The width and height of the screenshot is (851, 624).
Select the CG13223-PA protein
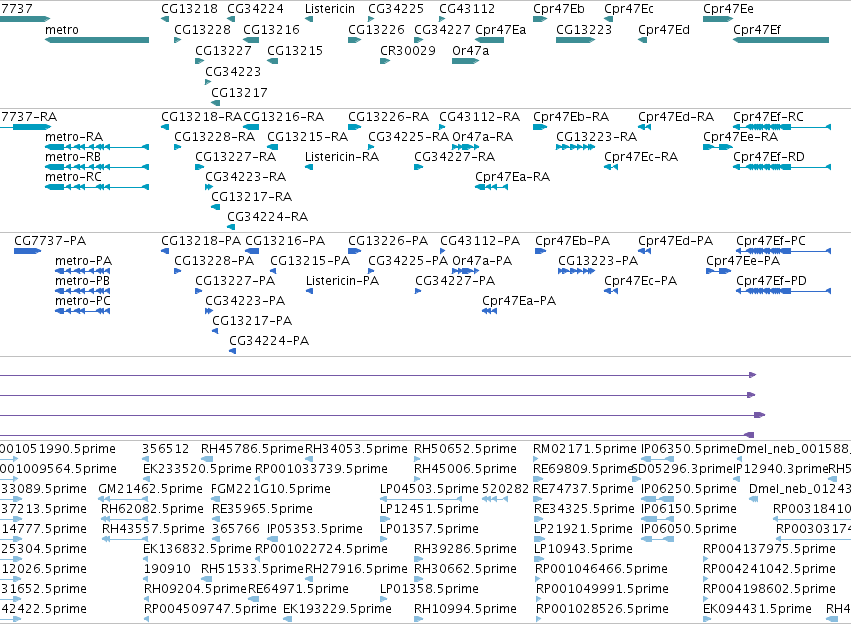(576, 271)
